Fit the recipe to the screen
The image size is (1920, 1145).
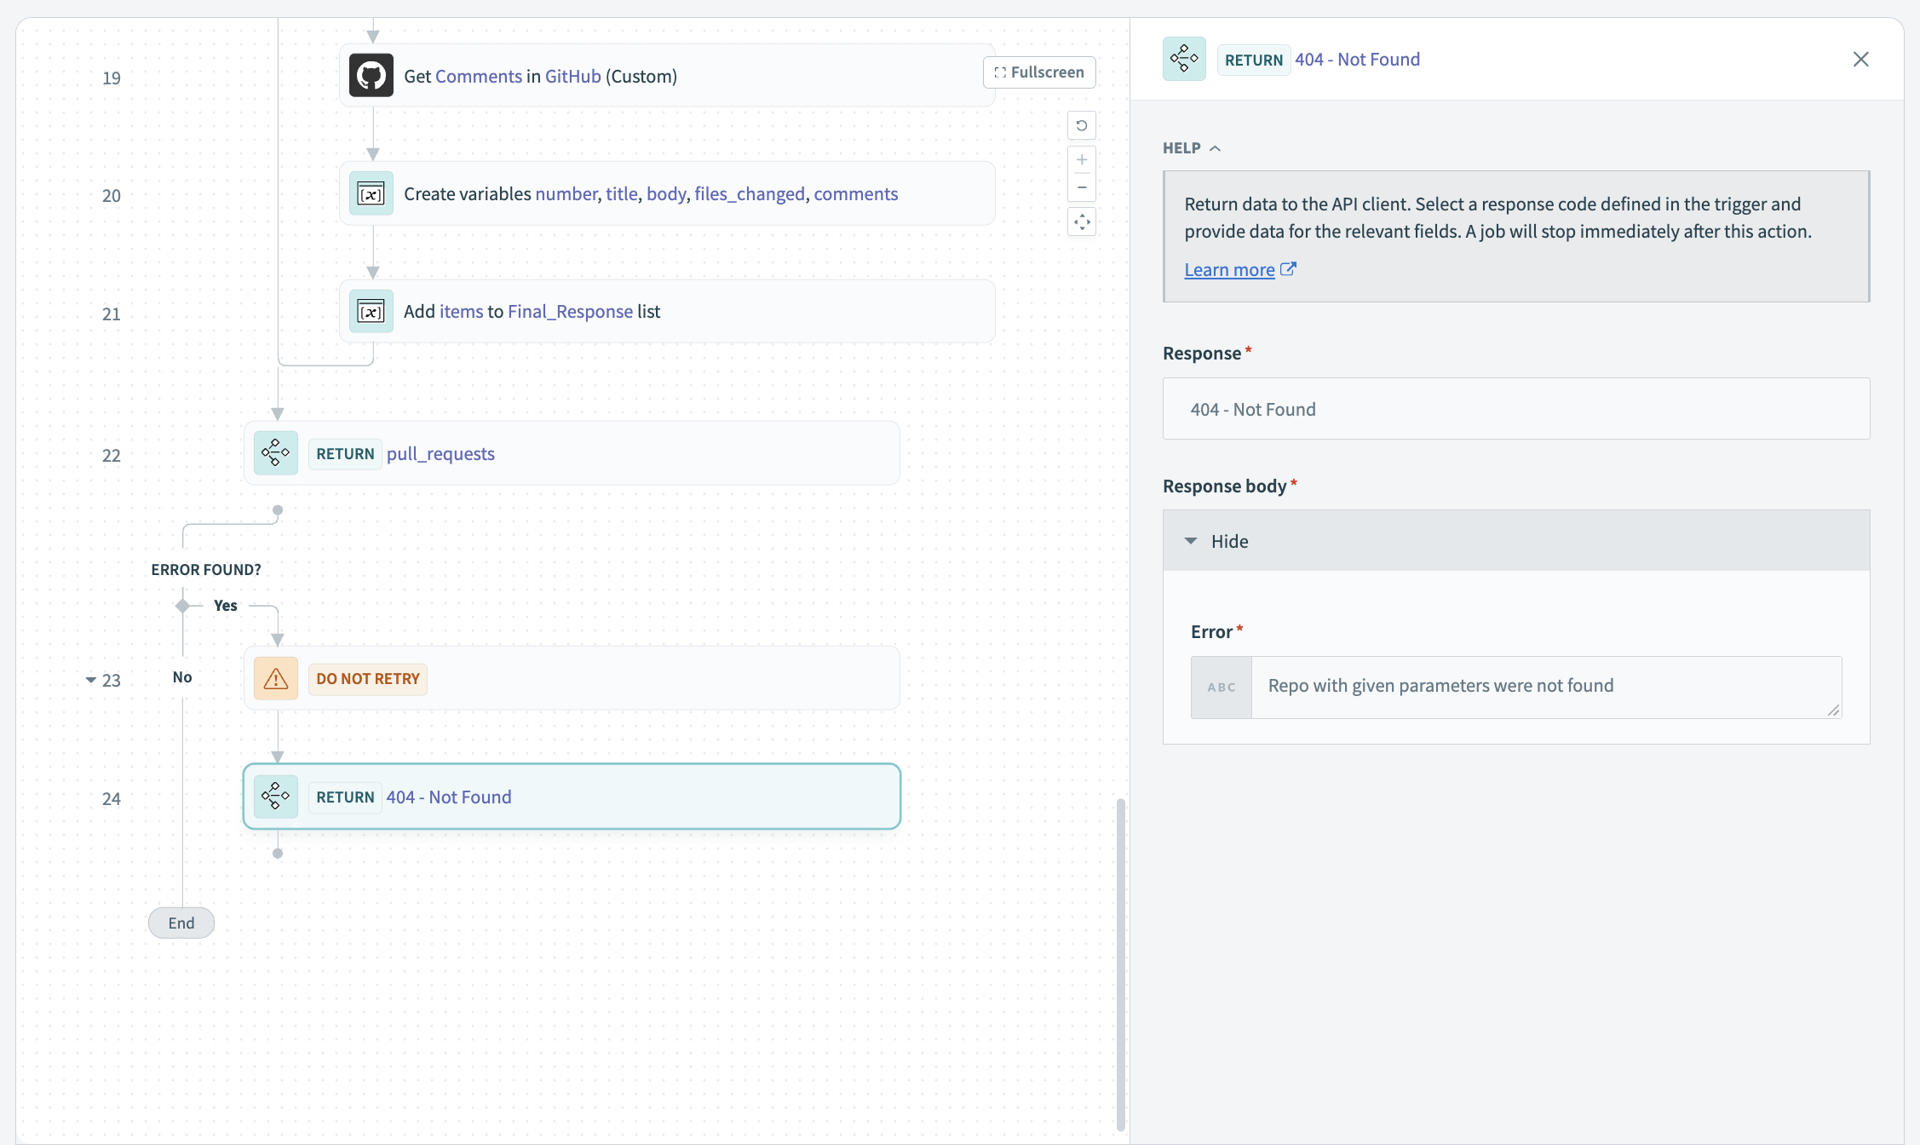pos(1081,222)
